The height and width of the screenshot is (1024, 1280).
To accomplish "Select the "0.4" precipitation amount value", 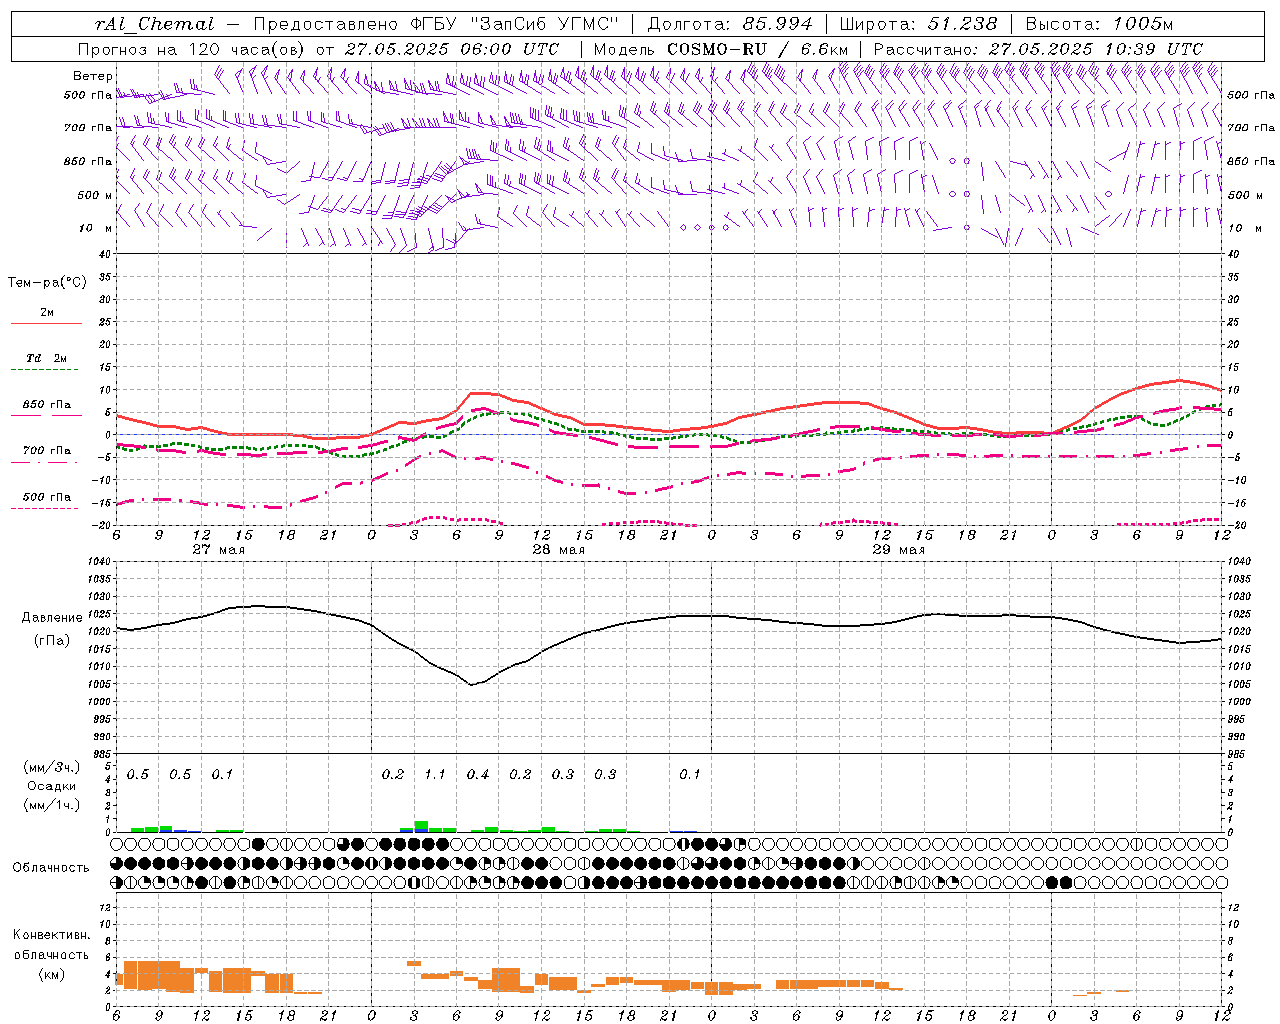I will click(478, 775).
